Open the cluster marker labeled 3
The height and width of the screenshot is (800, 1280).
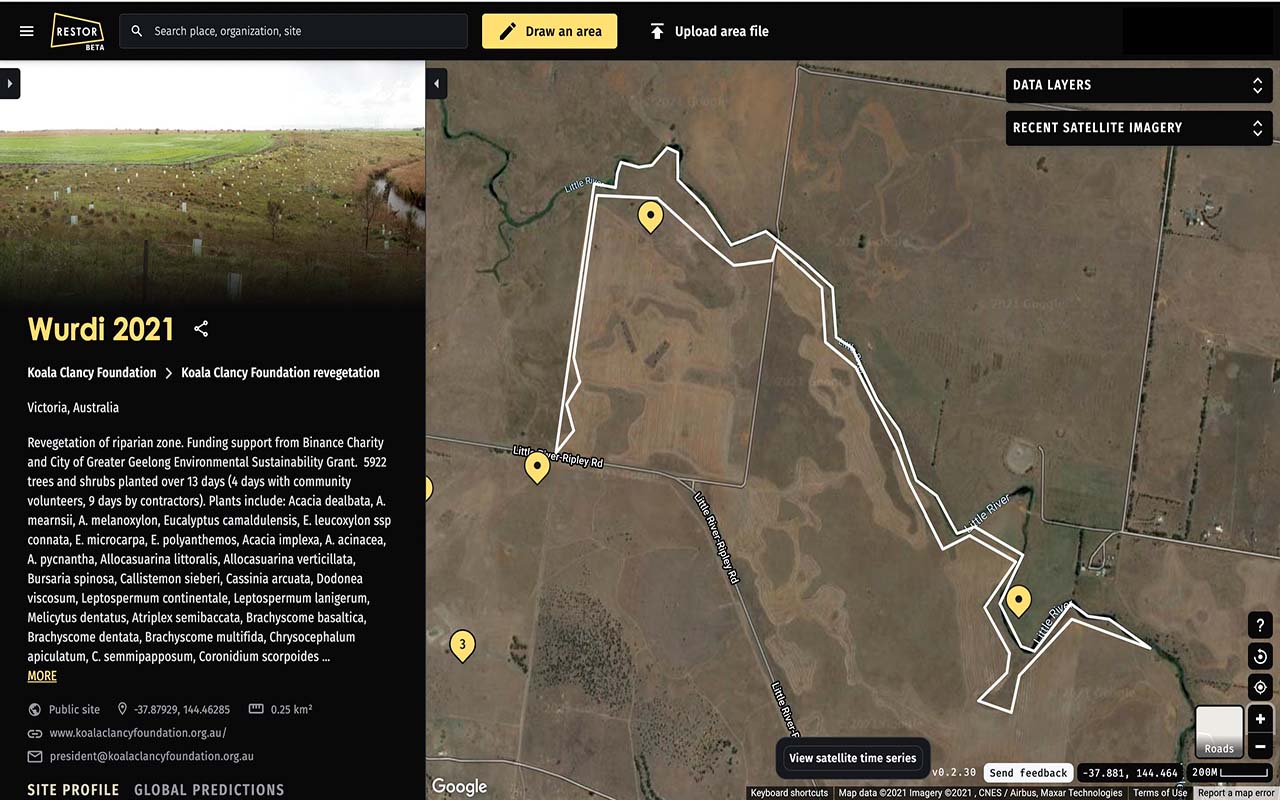[x=462, y=645]
